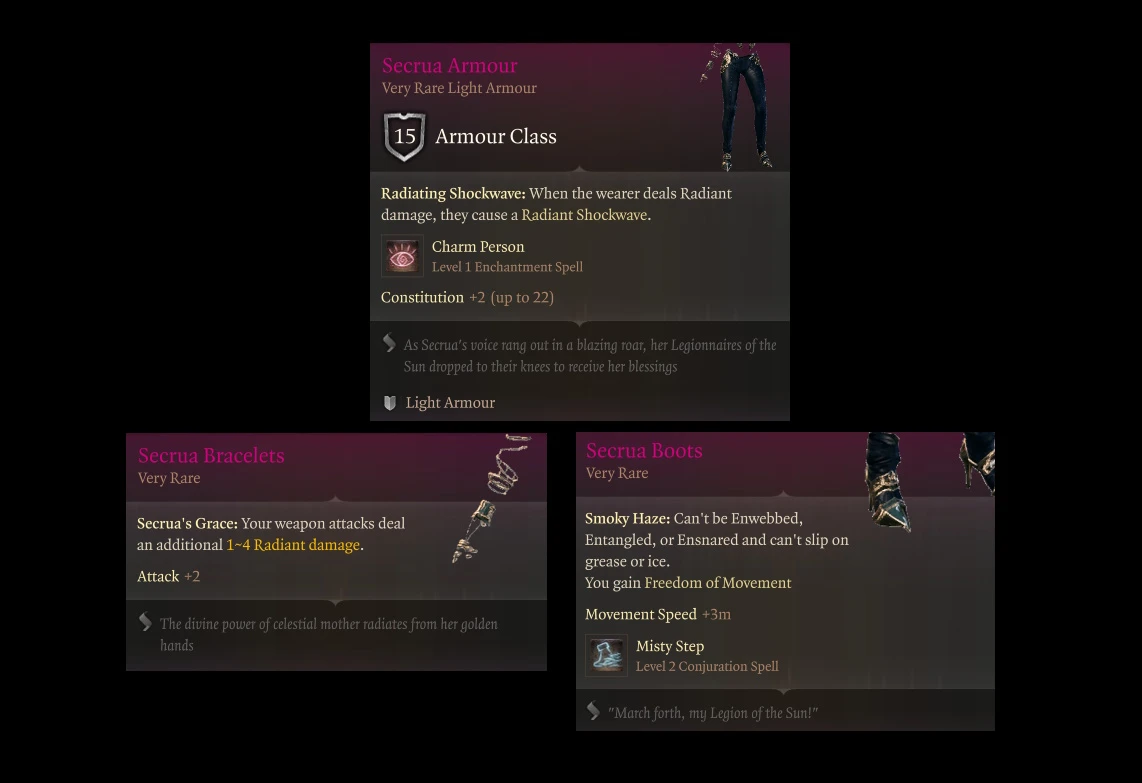The height and width of the screenshot is (783, 1142).
Task: Click the Secrua Boots lore quill icon
Action: pyautogui.click(x=594, y=711)
